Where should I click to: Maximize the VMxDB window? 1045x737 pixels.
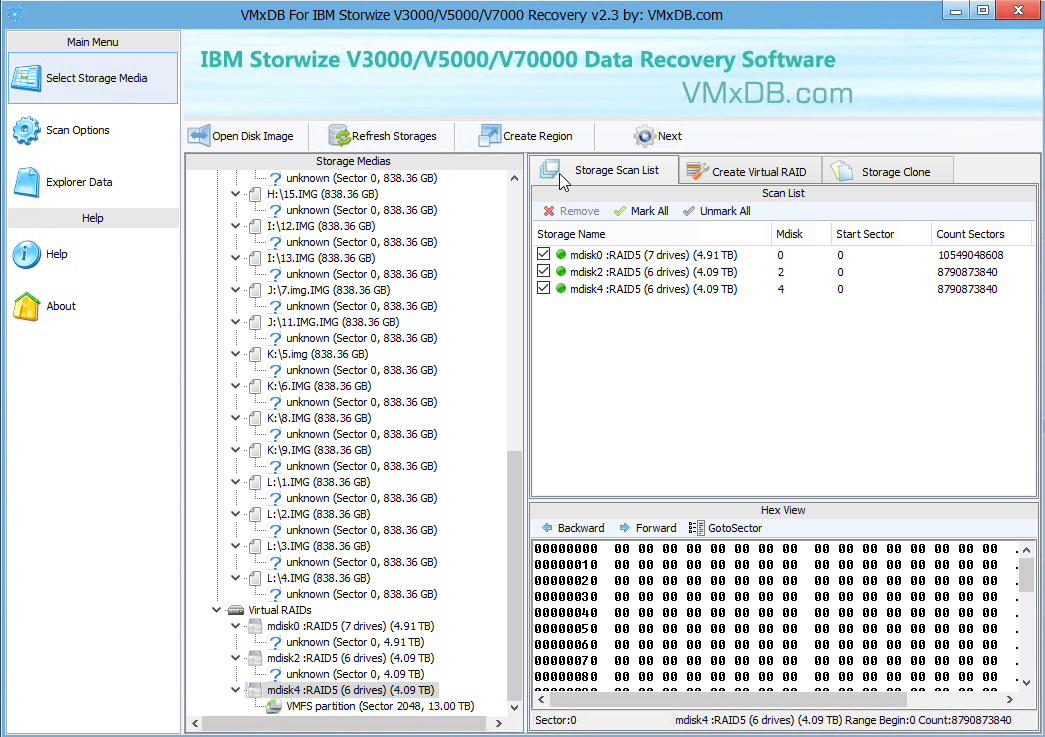(x=983, y=10)
